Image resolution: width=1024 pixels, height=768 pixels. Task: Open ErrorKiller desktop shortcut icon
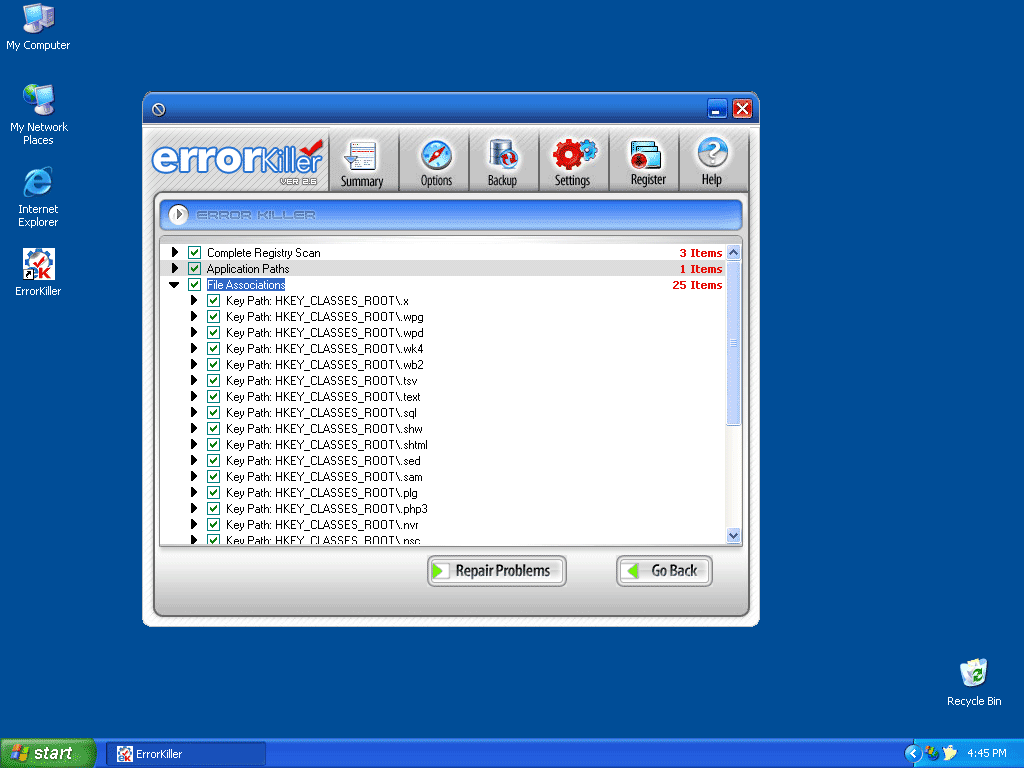[x=38, y=266]
